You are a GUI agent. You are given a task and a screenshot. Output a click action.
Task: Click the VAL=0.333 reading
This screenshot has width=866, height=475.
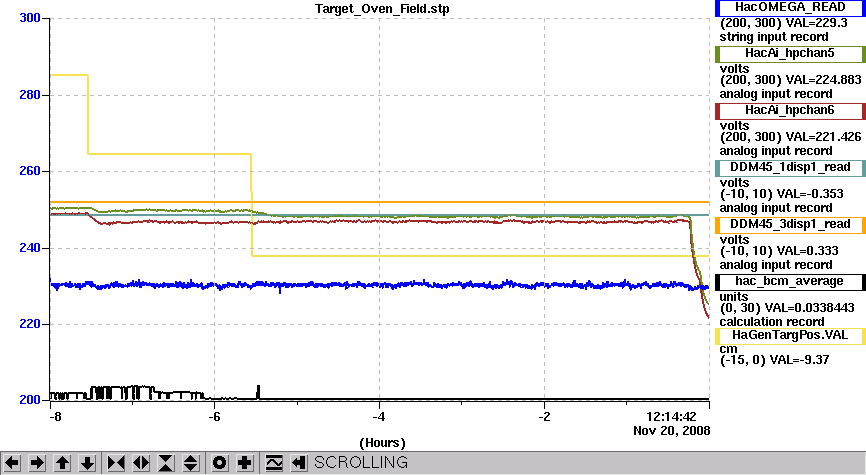(x=807, y=251)
